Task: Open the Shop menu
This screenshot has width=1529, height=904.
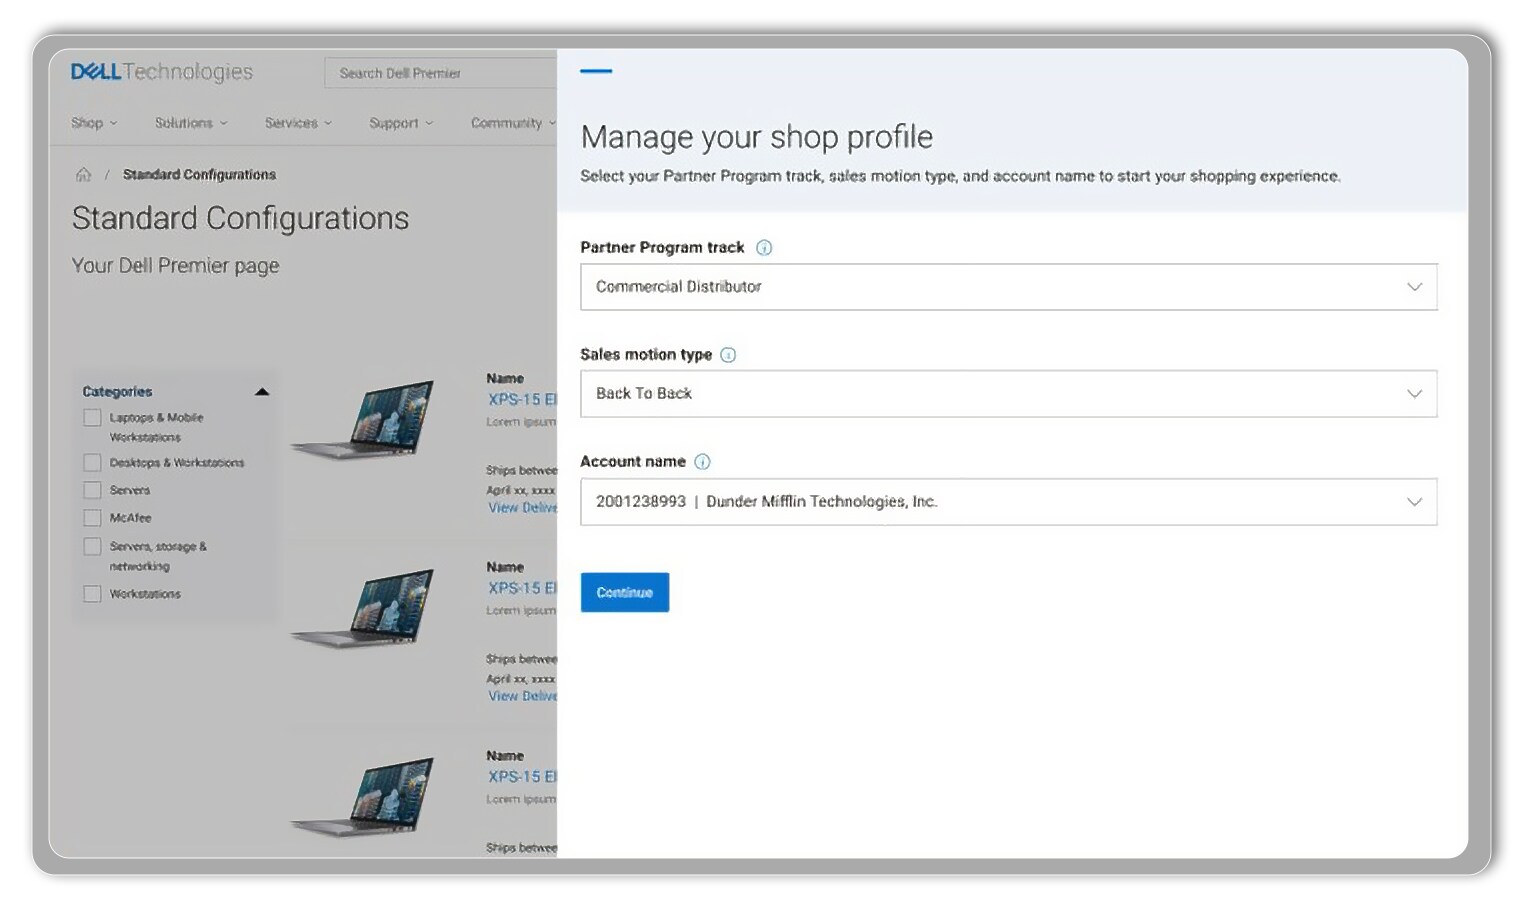Action: [93, 123]
